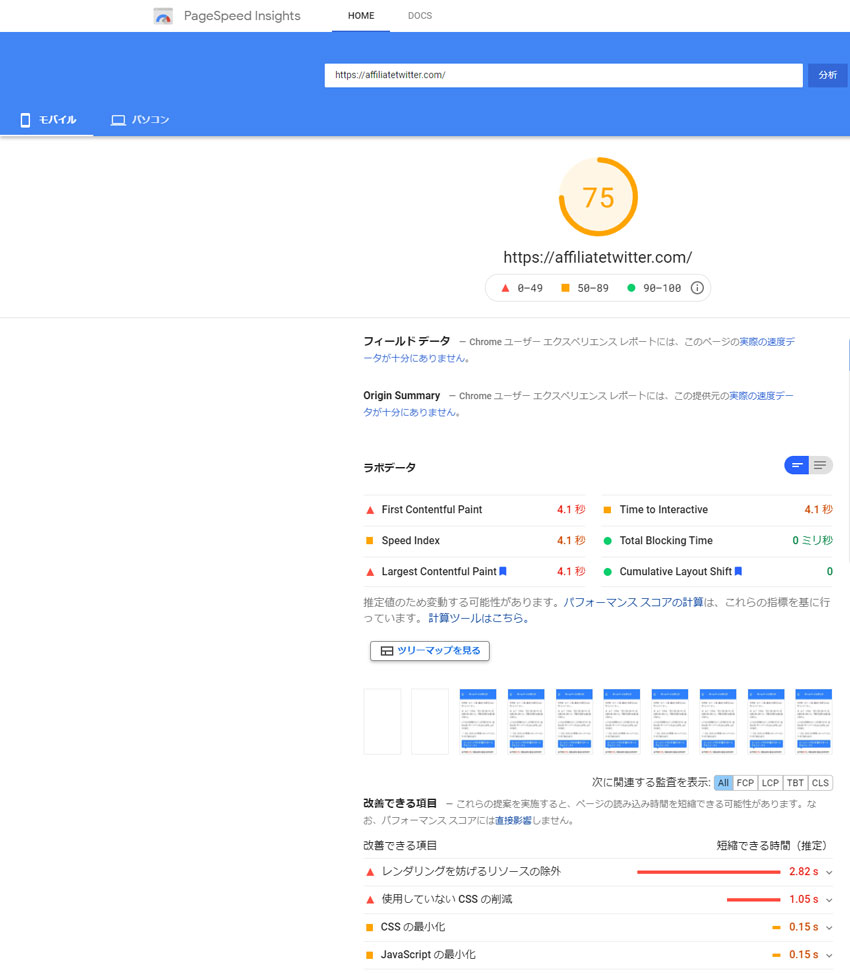Select the パソコン tab
The width and height of the screenshot is (850, 977).
(x=140, y=120)
